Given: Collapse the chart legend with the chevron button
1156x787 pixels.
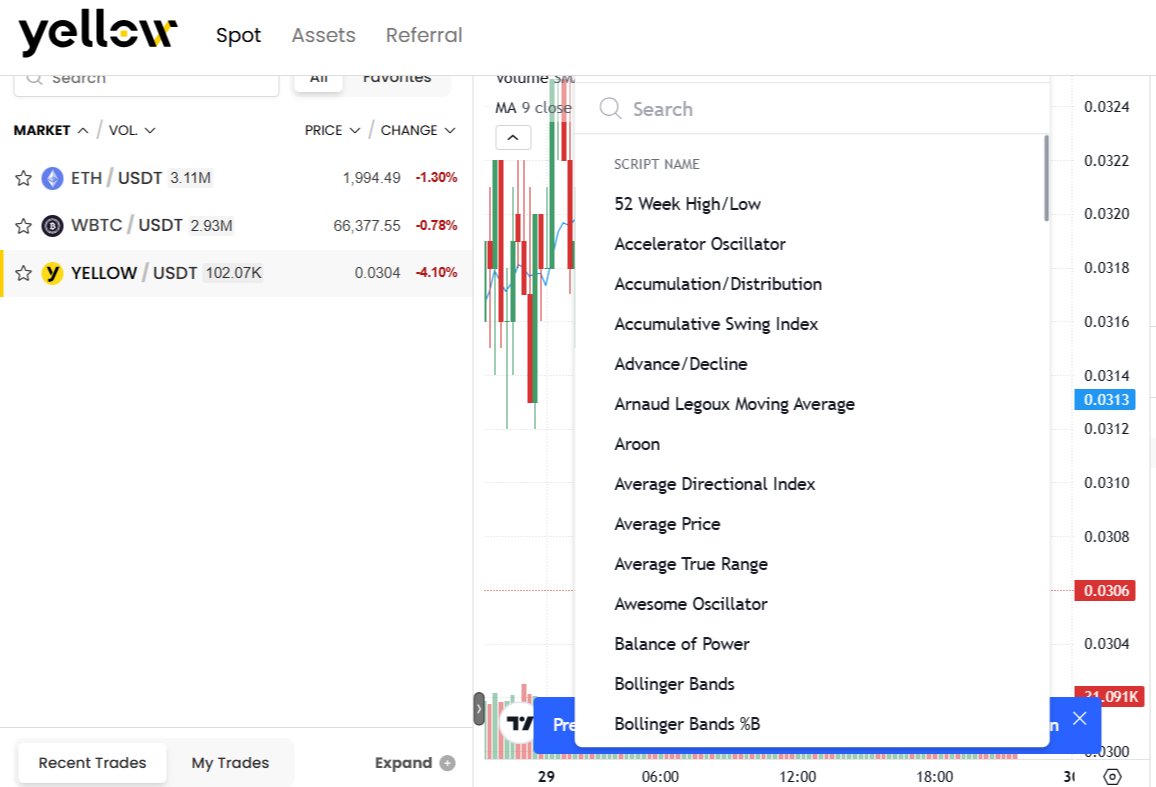Looking at the screenshot, I should 513,137.
